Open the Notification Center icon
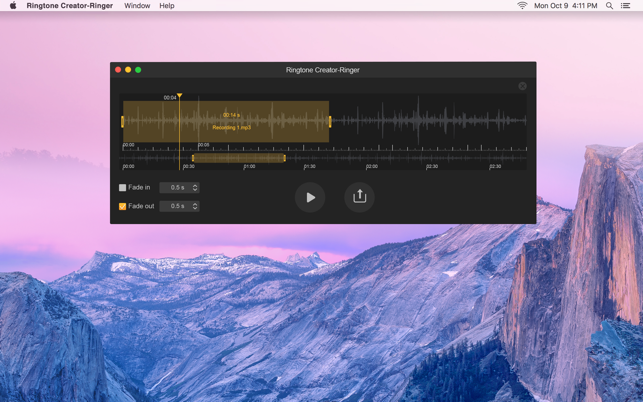Screen dimensions: 643x402 pos(626,6)
